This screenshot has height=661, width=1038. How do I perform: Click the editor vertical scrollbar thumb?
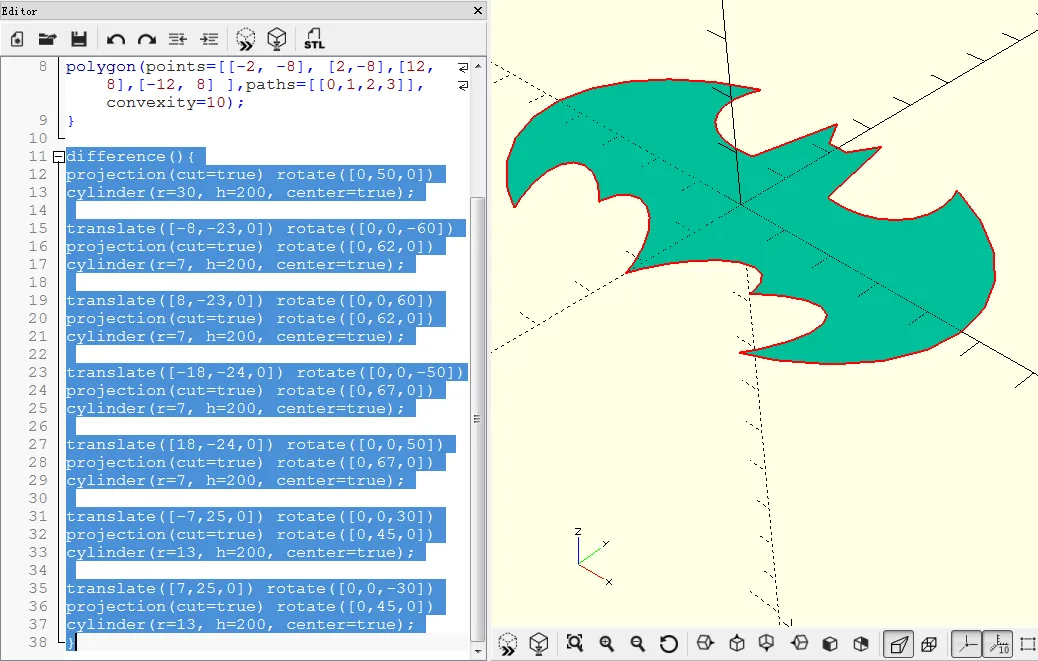(x=478, y=419)
